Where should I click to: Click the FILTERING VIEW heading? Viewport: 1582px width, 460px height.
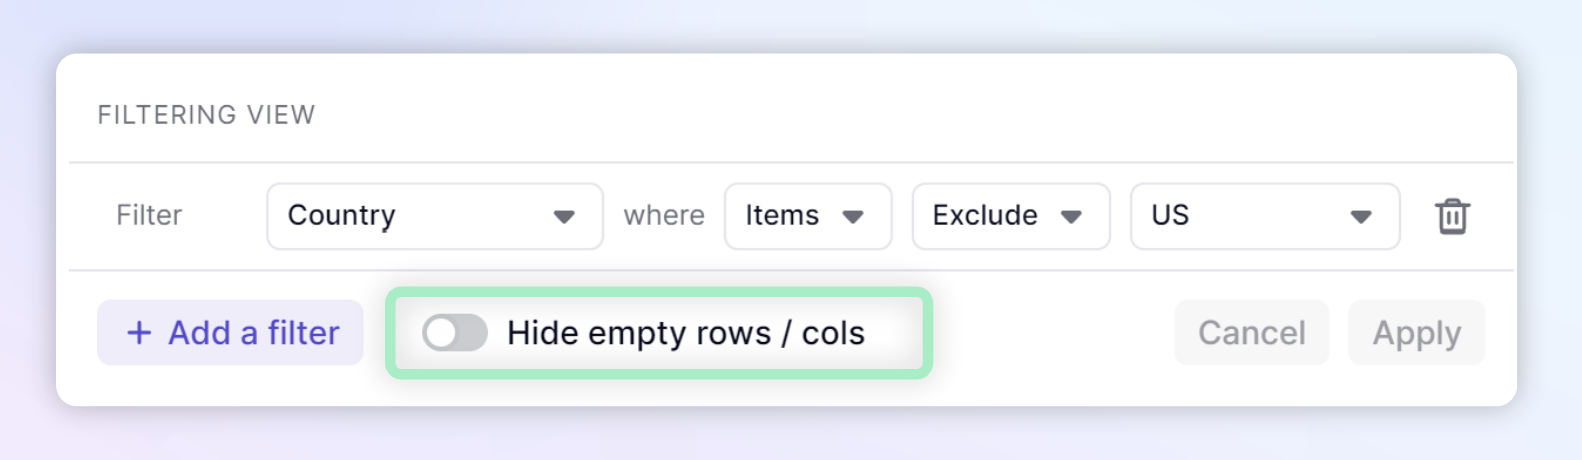coord(206,115)
